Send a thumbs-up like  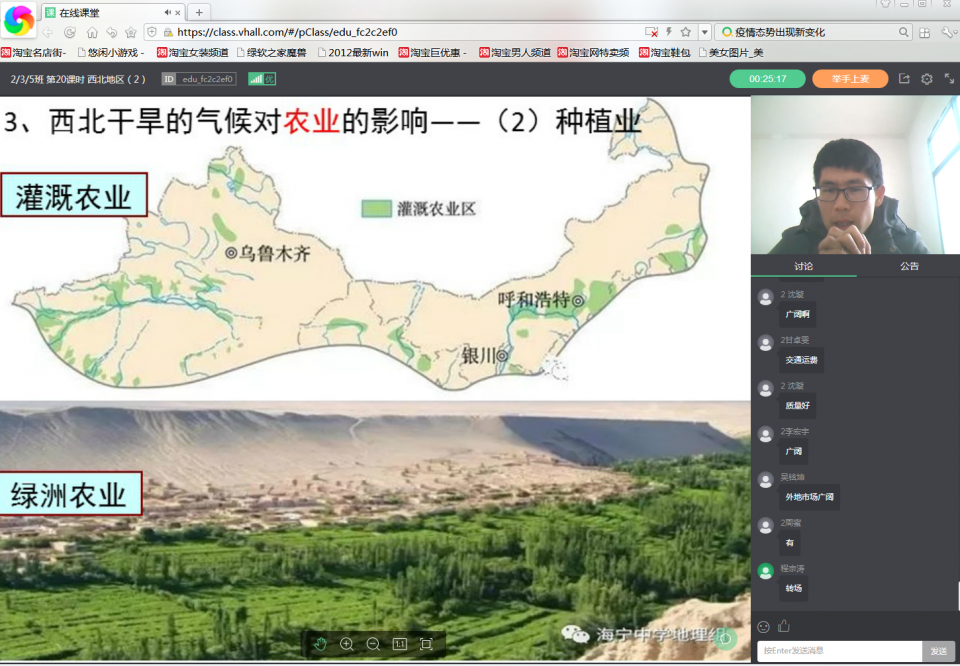(784, 626)
